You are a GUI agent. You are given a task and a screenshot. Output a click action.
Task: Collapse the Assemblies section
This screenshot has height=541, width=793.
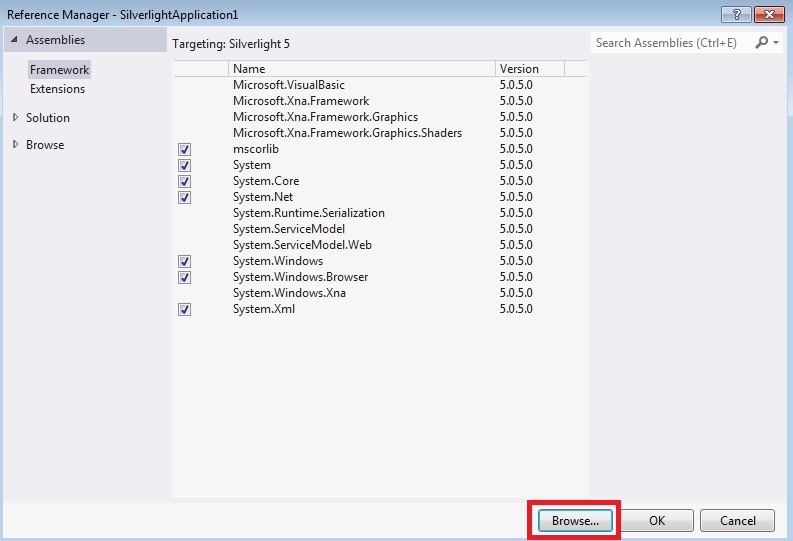[14, 40]
